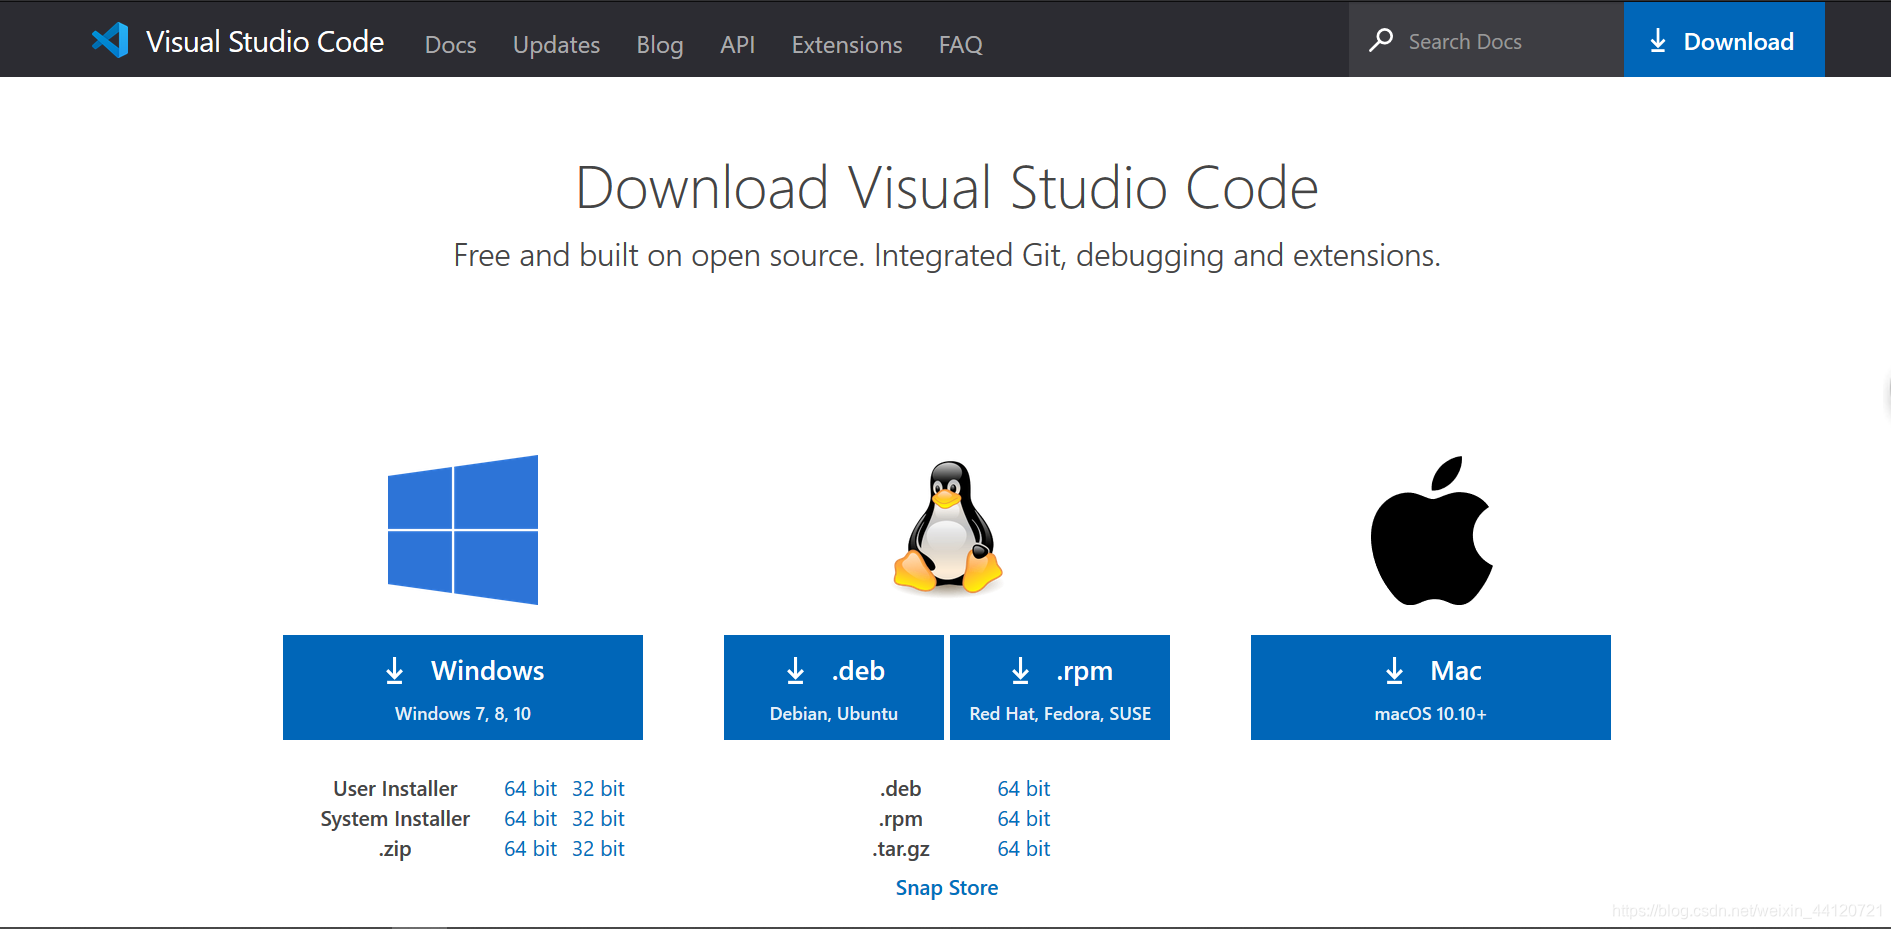Open the Snap Store link
The height and width of the screenshot is (929, 1891).
coord(947,888)
